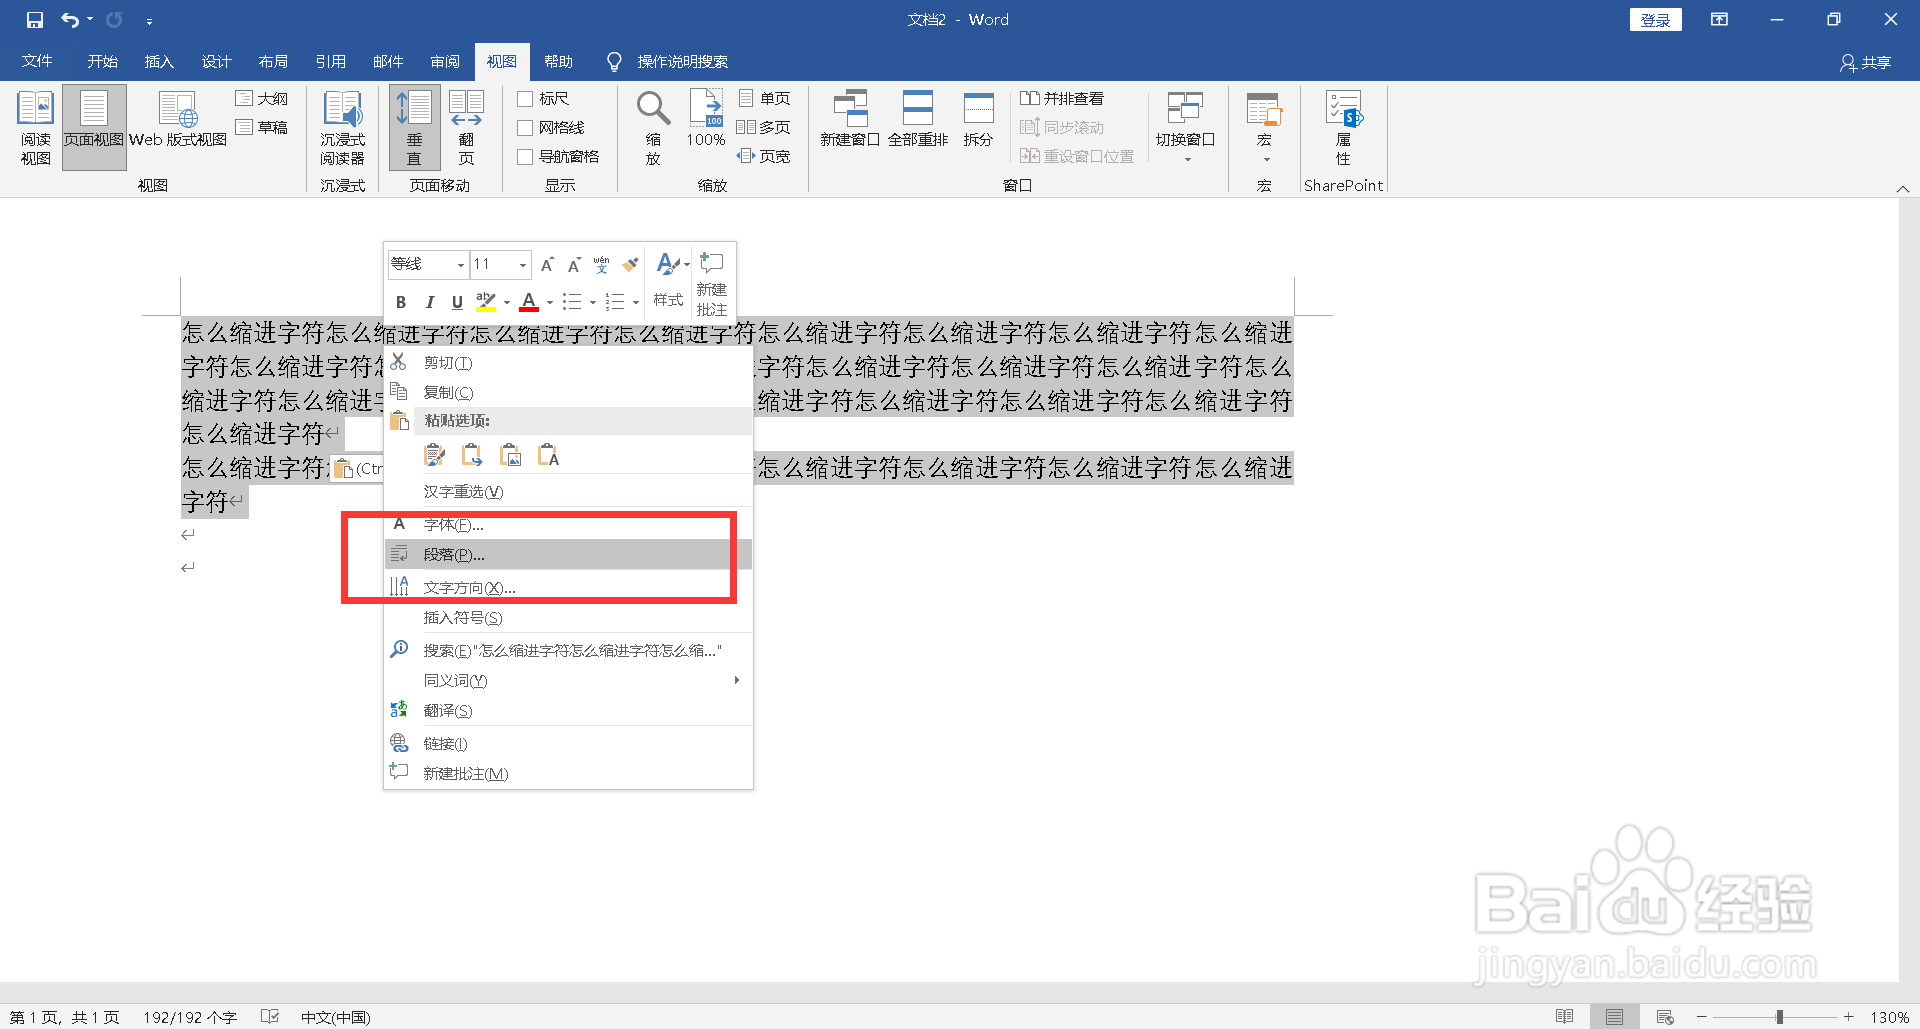Adjust the zoom slider handle
Screen dimensions: 1920x1029
(1780, 1017)
